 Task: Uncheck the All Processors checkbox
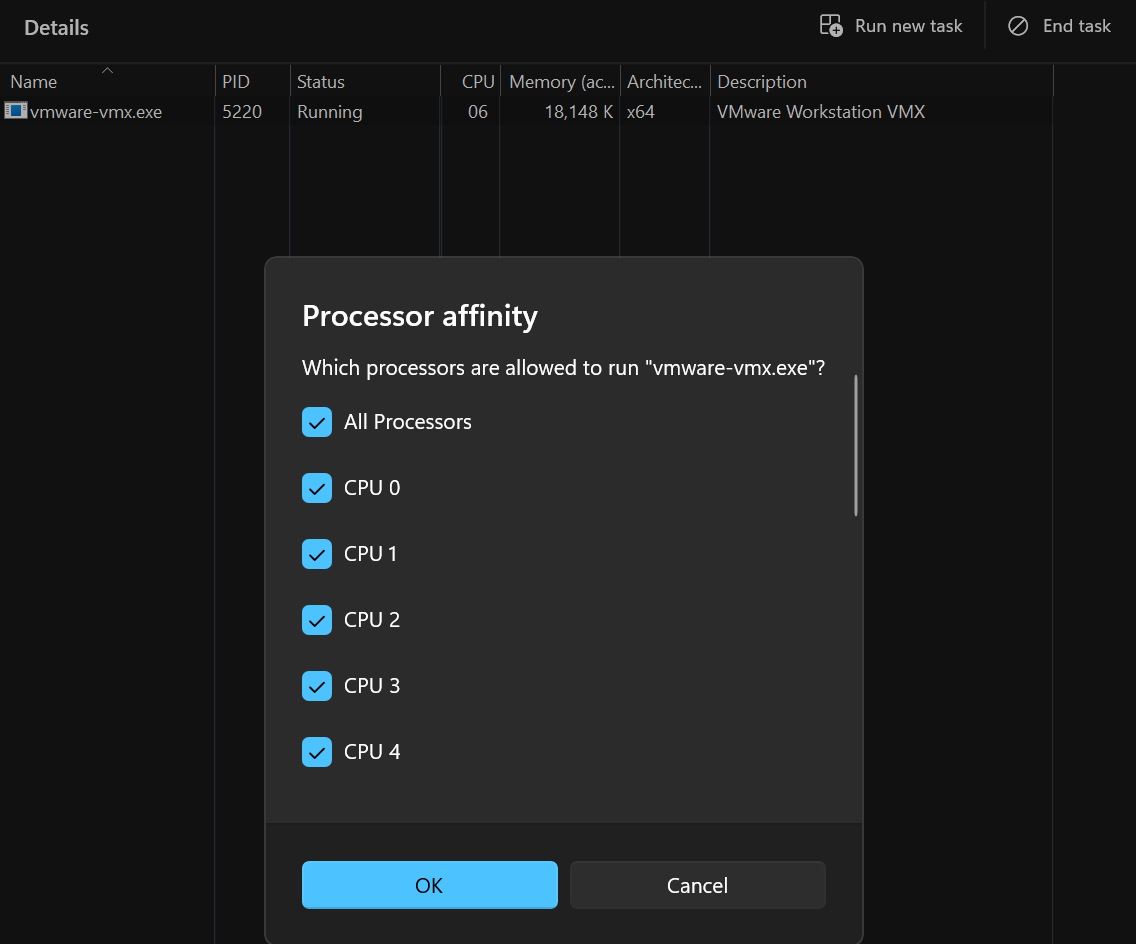(317, 422)
